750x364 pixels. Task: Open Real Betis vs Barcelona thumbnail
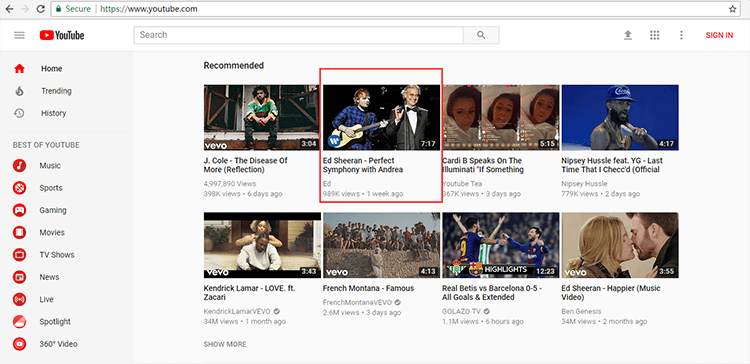[x=501, y=245]
